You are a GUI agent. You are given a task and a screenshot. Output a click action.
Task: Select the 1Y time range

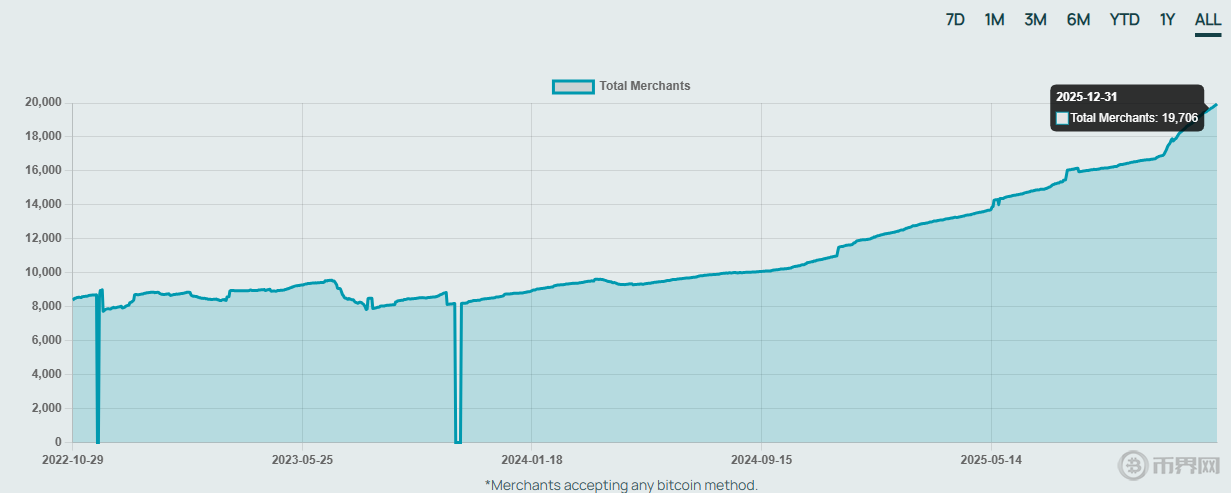click(x=1167, y=20)
